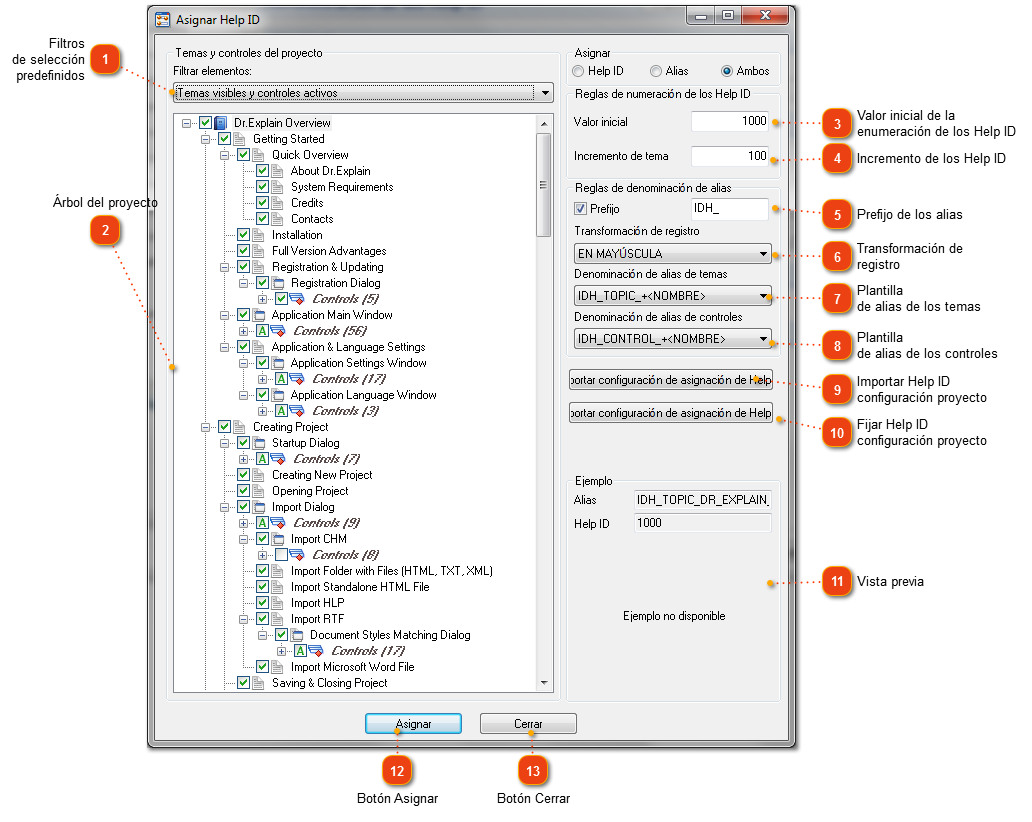
Task: Click Saving & Closing Project page icon
Action: [x=259, y=683]
